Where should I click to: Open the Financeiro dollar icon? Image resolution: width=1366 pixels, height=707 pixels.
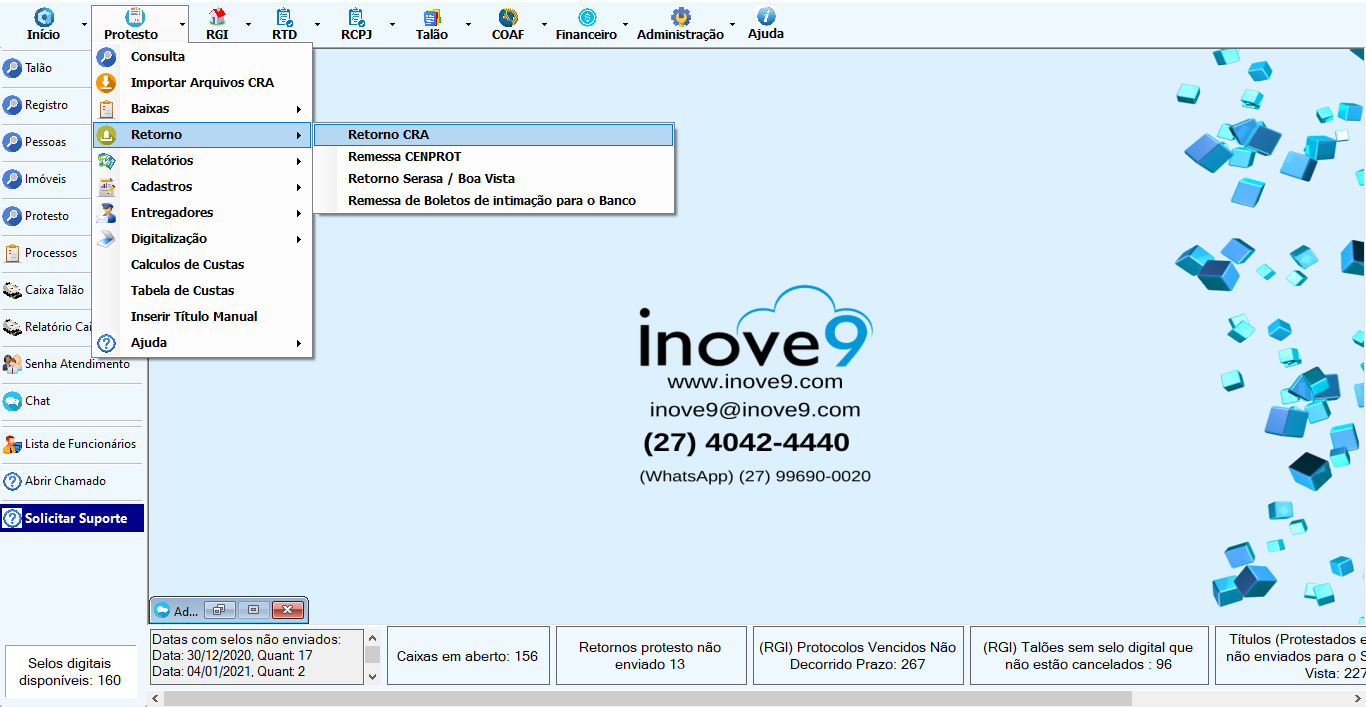click(x=587, y=17)
